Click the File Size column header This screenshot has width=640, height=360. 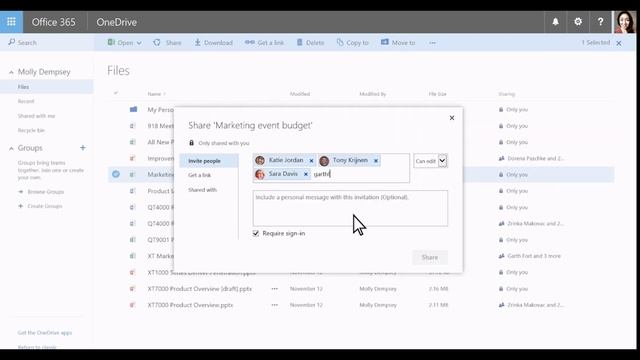click(x=438, y=94)
